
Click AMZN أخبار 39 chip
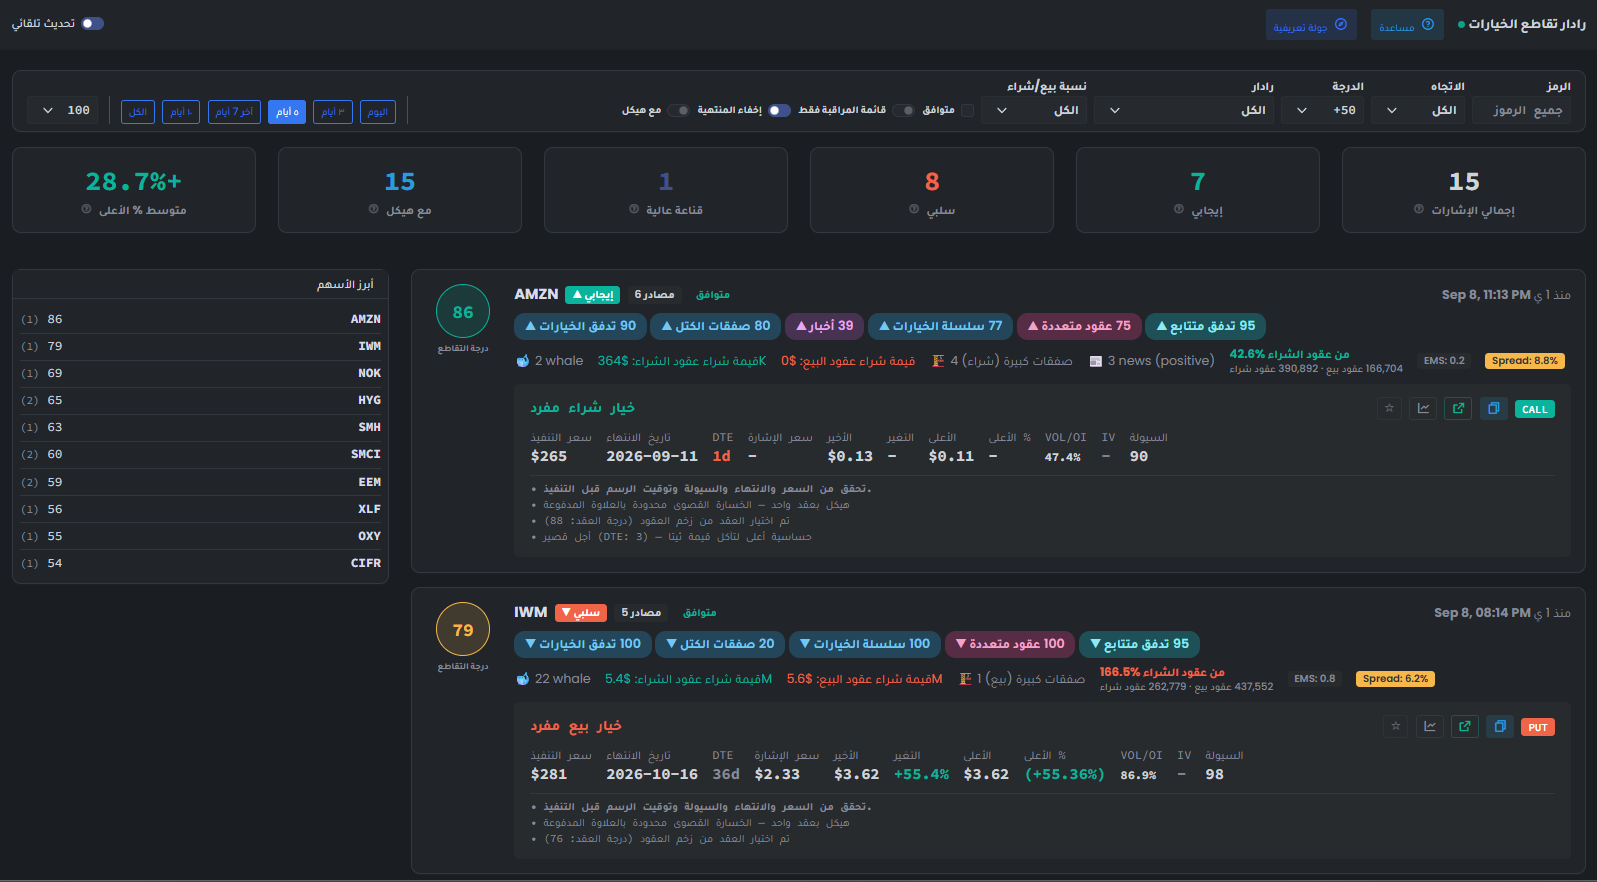[x=825, y=326]
